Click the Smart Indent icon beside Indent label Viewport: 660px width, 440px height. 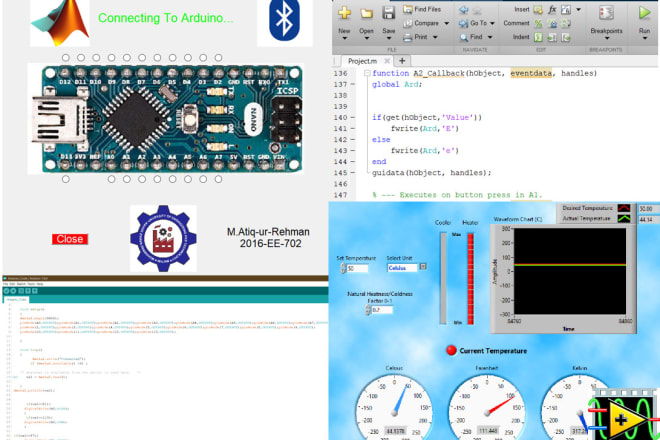click(538, 37)
